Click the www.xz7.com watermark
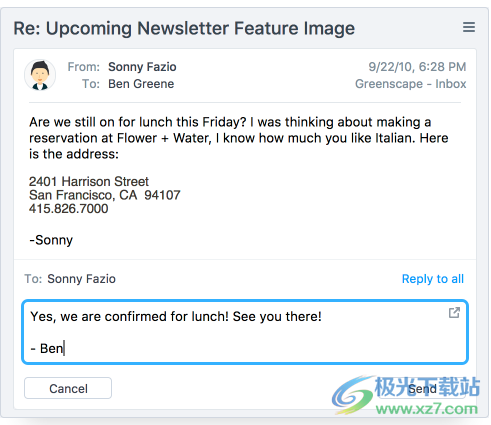Image resolution: width=491 pixels, height=425 pixels. [x=427, y=409]
